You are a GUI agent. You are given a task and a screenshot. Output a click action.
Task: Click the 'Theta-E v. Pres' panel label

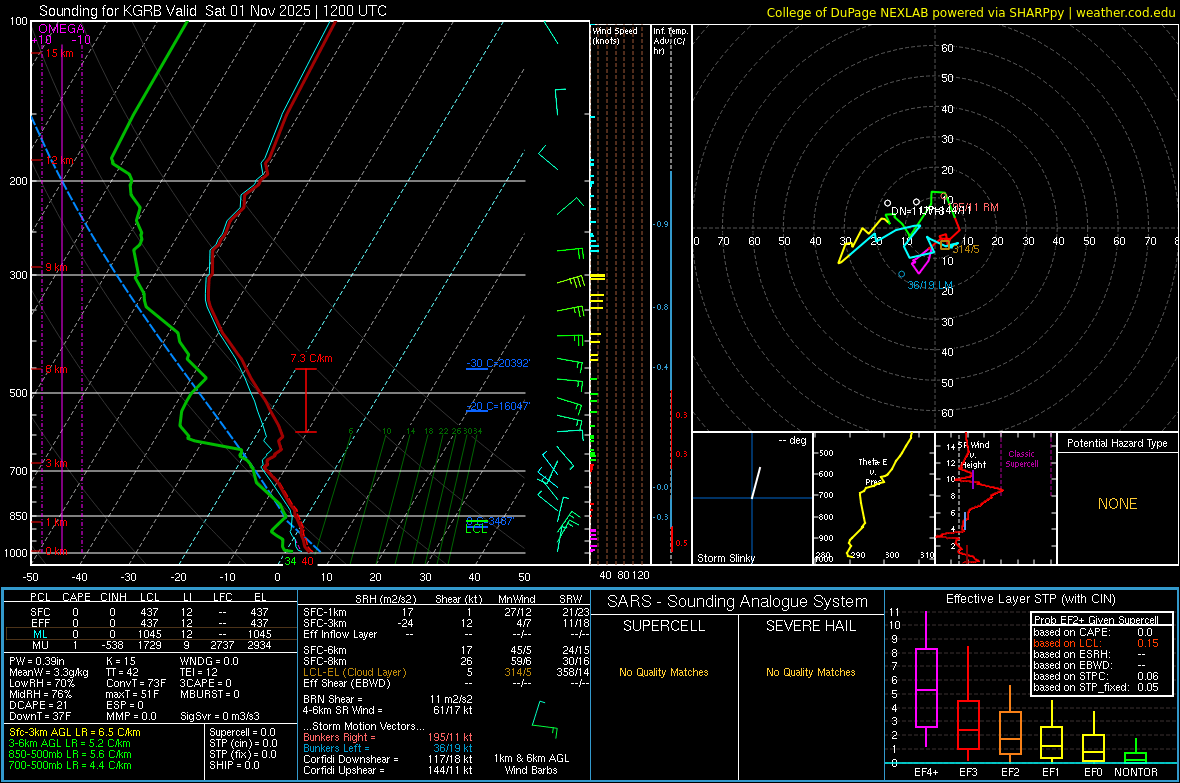[x=873, y=471]
